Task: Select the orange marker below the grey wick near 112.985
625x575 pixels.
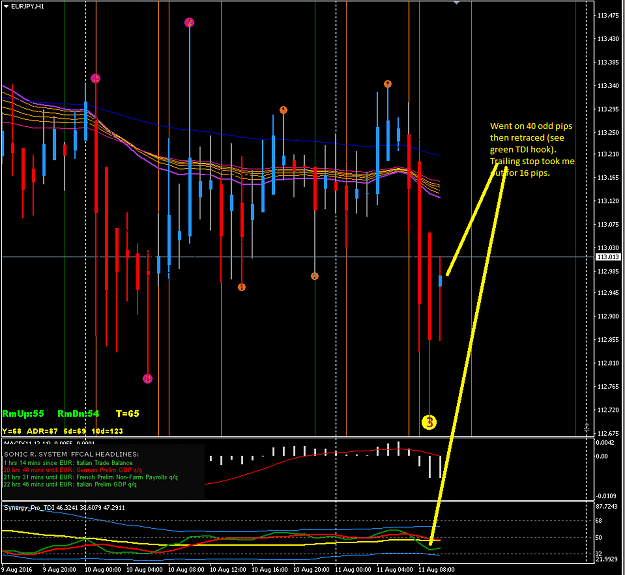Action: point(314,276)
